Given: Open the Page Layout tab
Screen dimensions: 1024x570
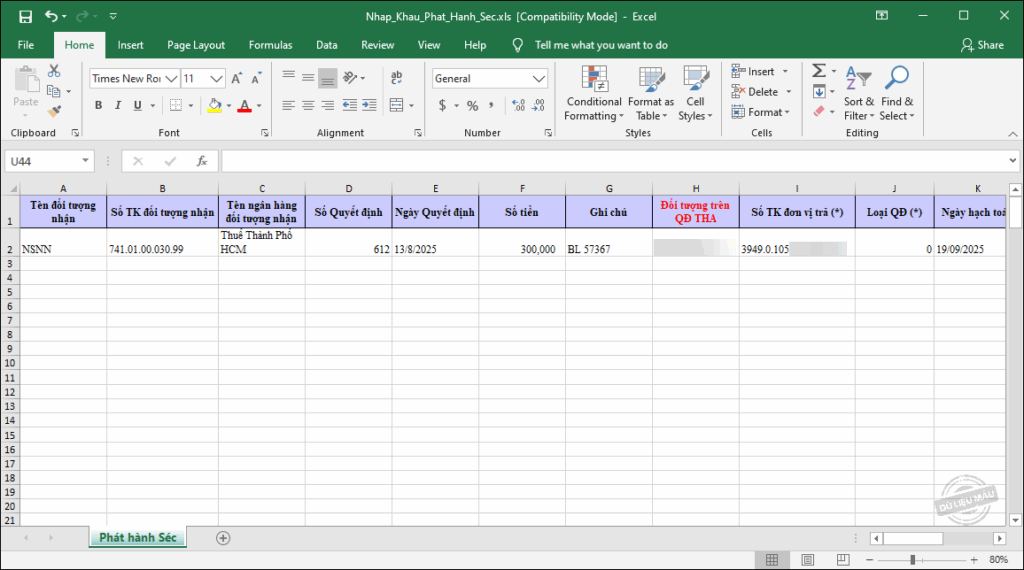Looking at the screenshot, I should pyautogui.click(x=196, y=45).
